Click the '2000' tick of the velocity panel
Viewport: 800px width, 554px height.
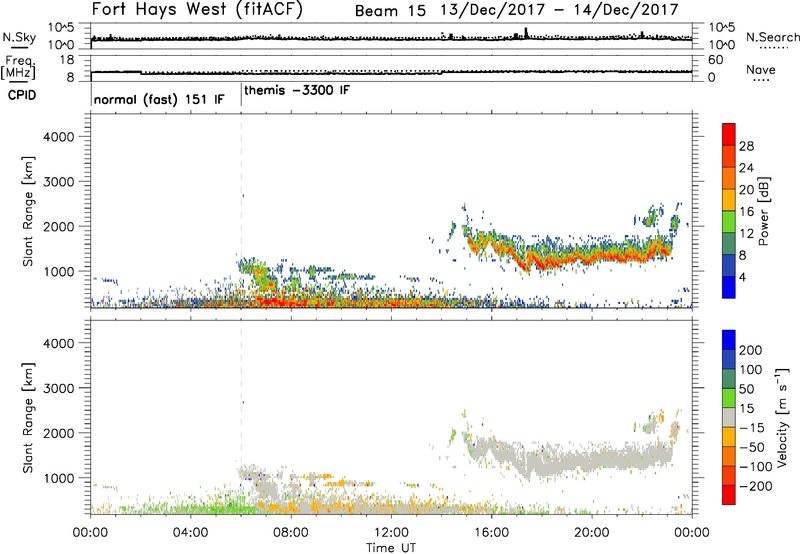58,433
